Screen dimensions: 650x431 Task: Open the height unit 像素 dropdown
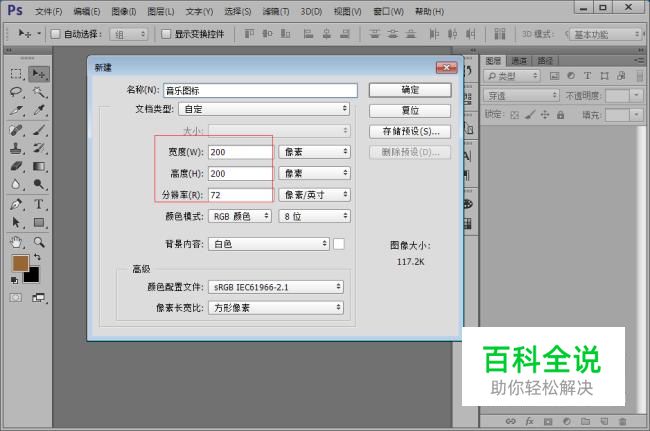(315, 173)
